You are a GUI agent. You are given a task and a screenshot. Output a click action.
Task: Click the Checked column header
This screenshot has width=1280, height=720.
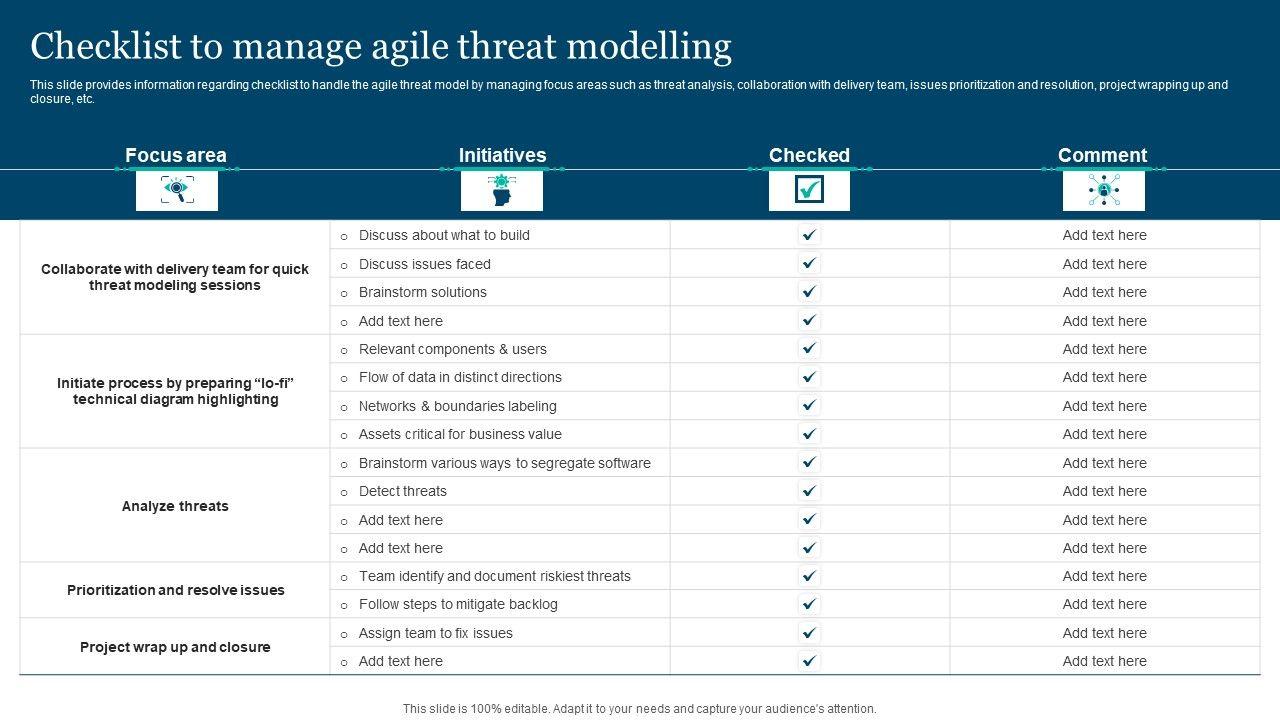point(809,155)
